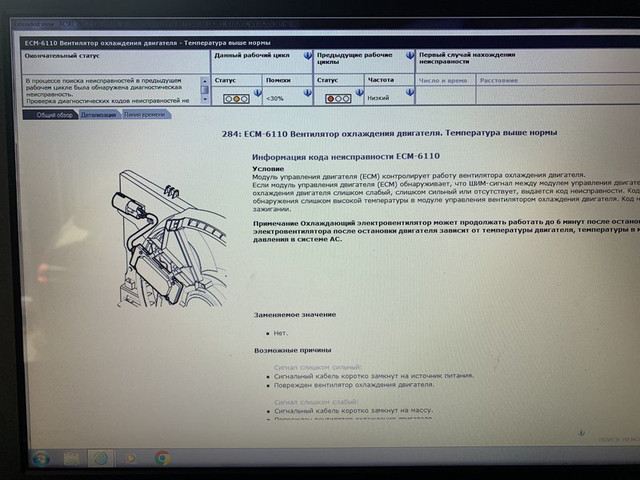Image resolution: width=640 pixels, height=480 pixels.
Task: Click Заменяемое значение heading
Action: tap(295, 315)
